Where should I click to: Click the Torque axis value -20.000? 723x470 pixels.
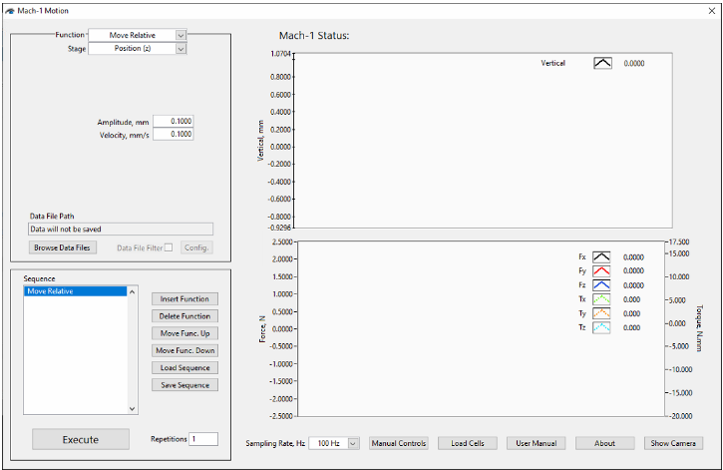[x=681, y=416]
